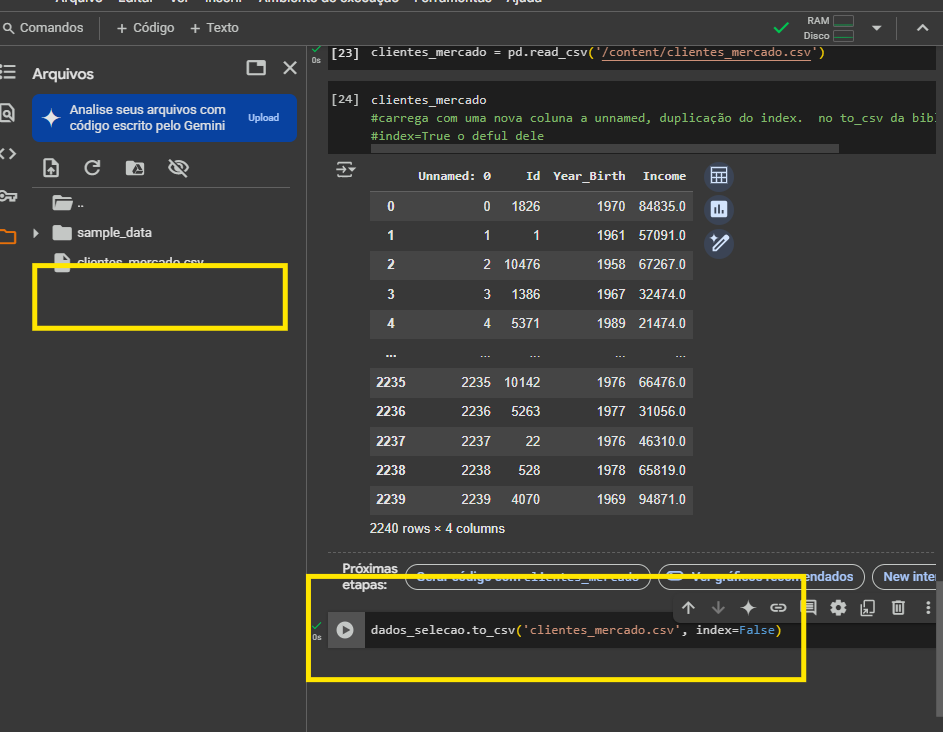
Task: Collapse the header with the chevron icon
Action: (x=922, y=28)
